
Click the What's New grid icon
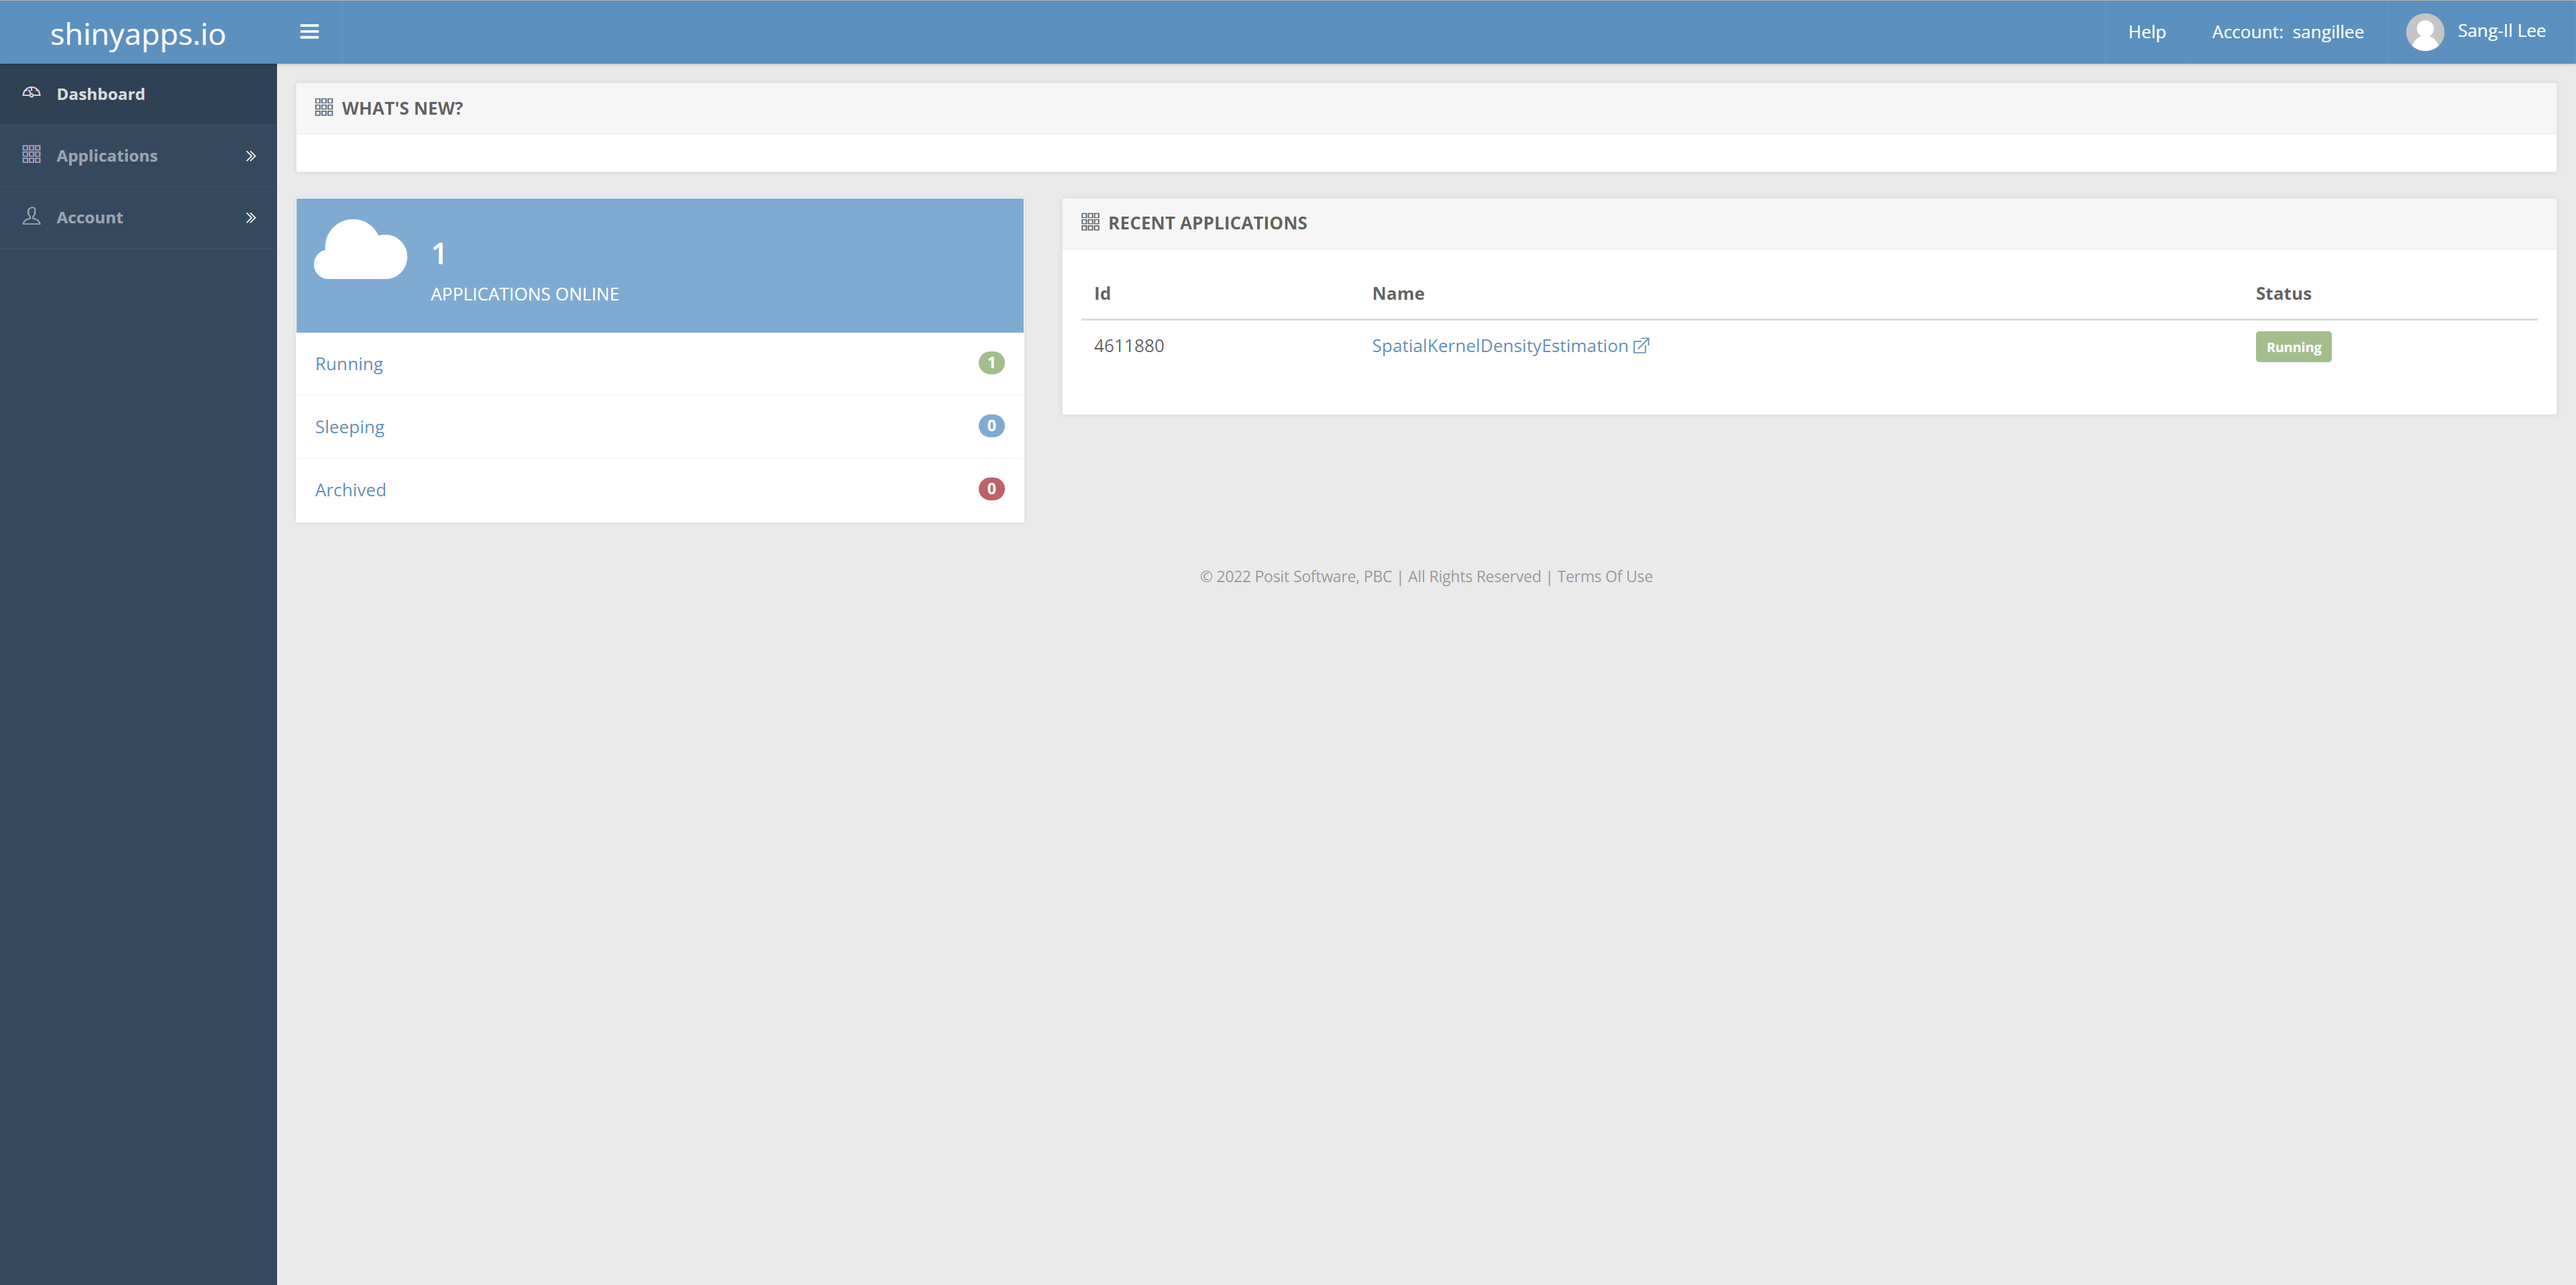[x=323, y=107]
